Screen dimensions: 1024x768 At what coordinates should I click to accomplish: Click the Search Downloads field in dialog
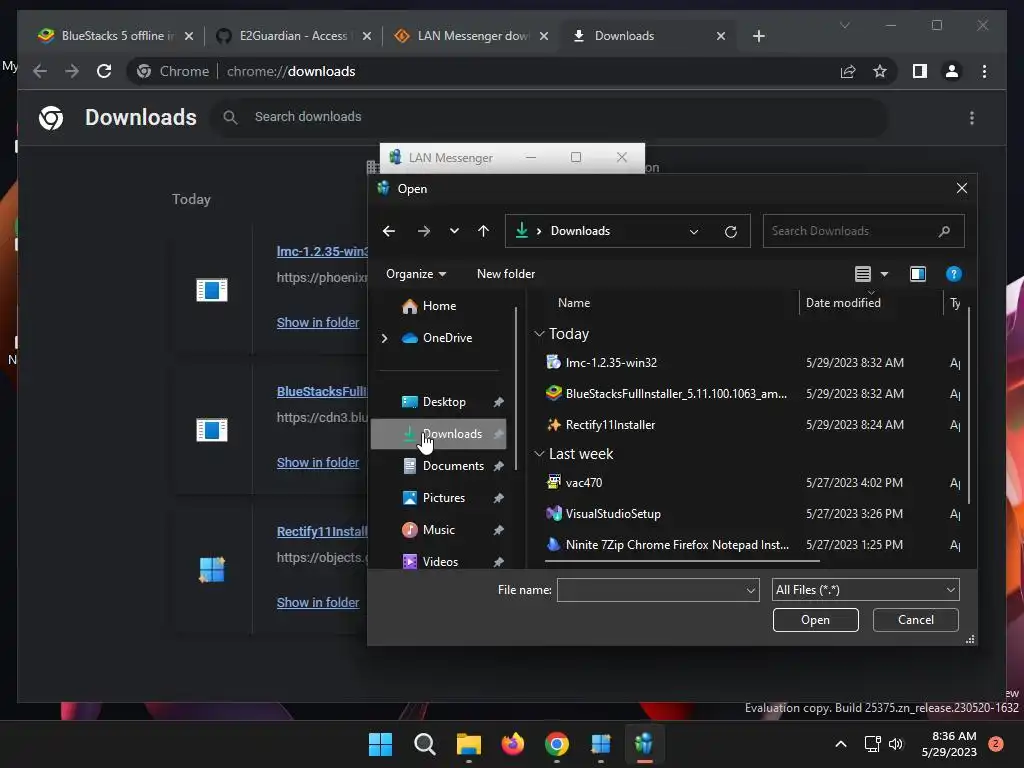pyautogui.click(x=863, y=231)
